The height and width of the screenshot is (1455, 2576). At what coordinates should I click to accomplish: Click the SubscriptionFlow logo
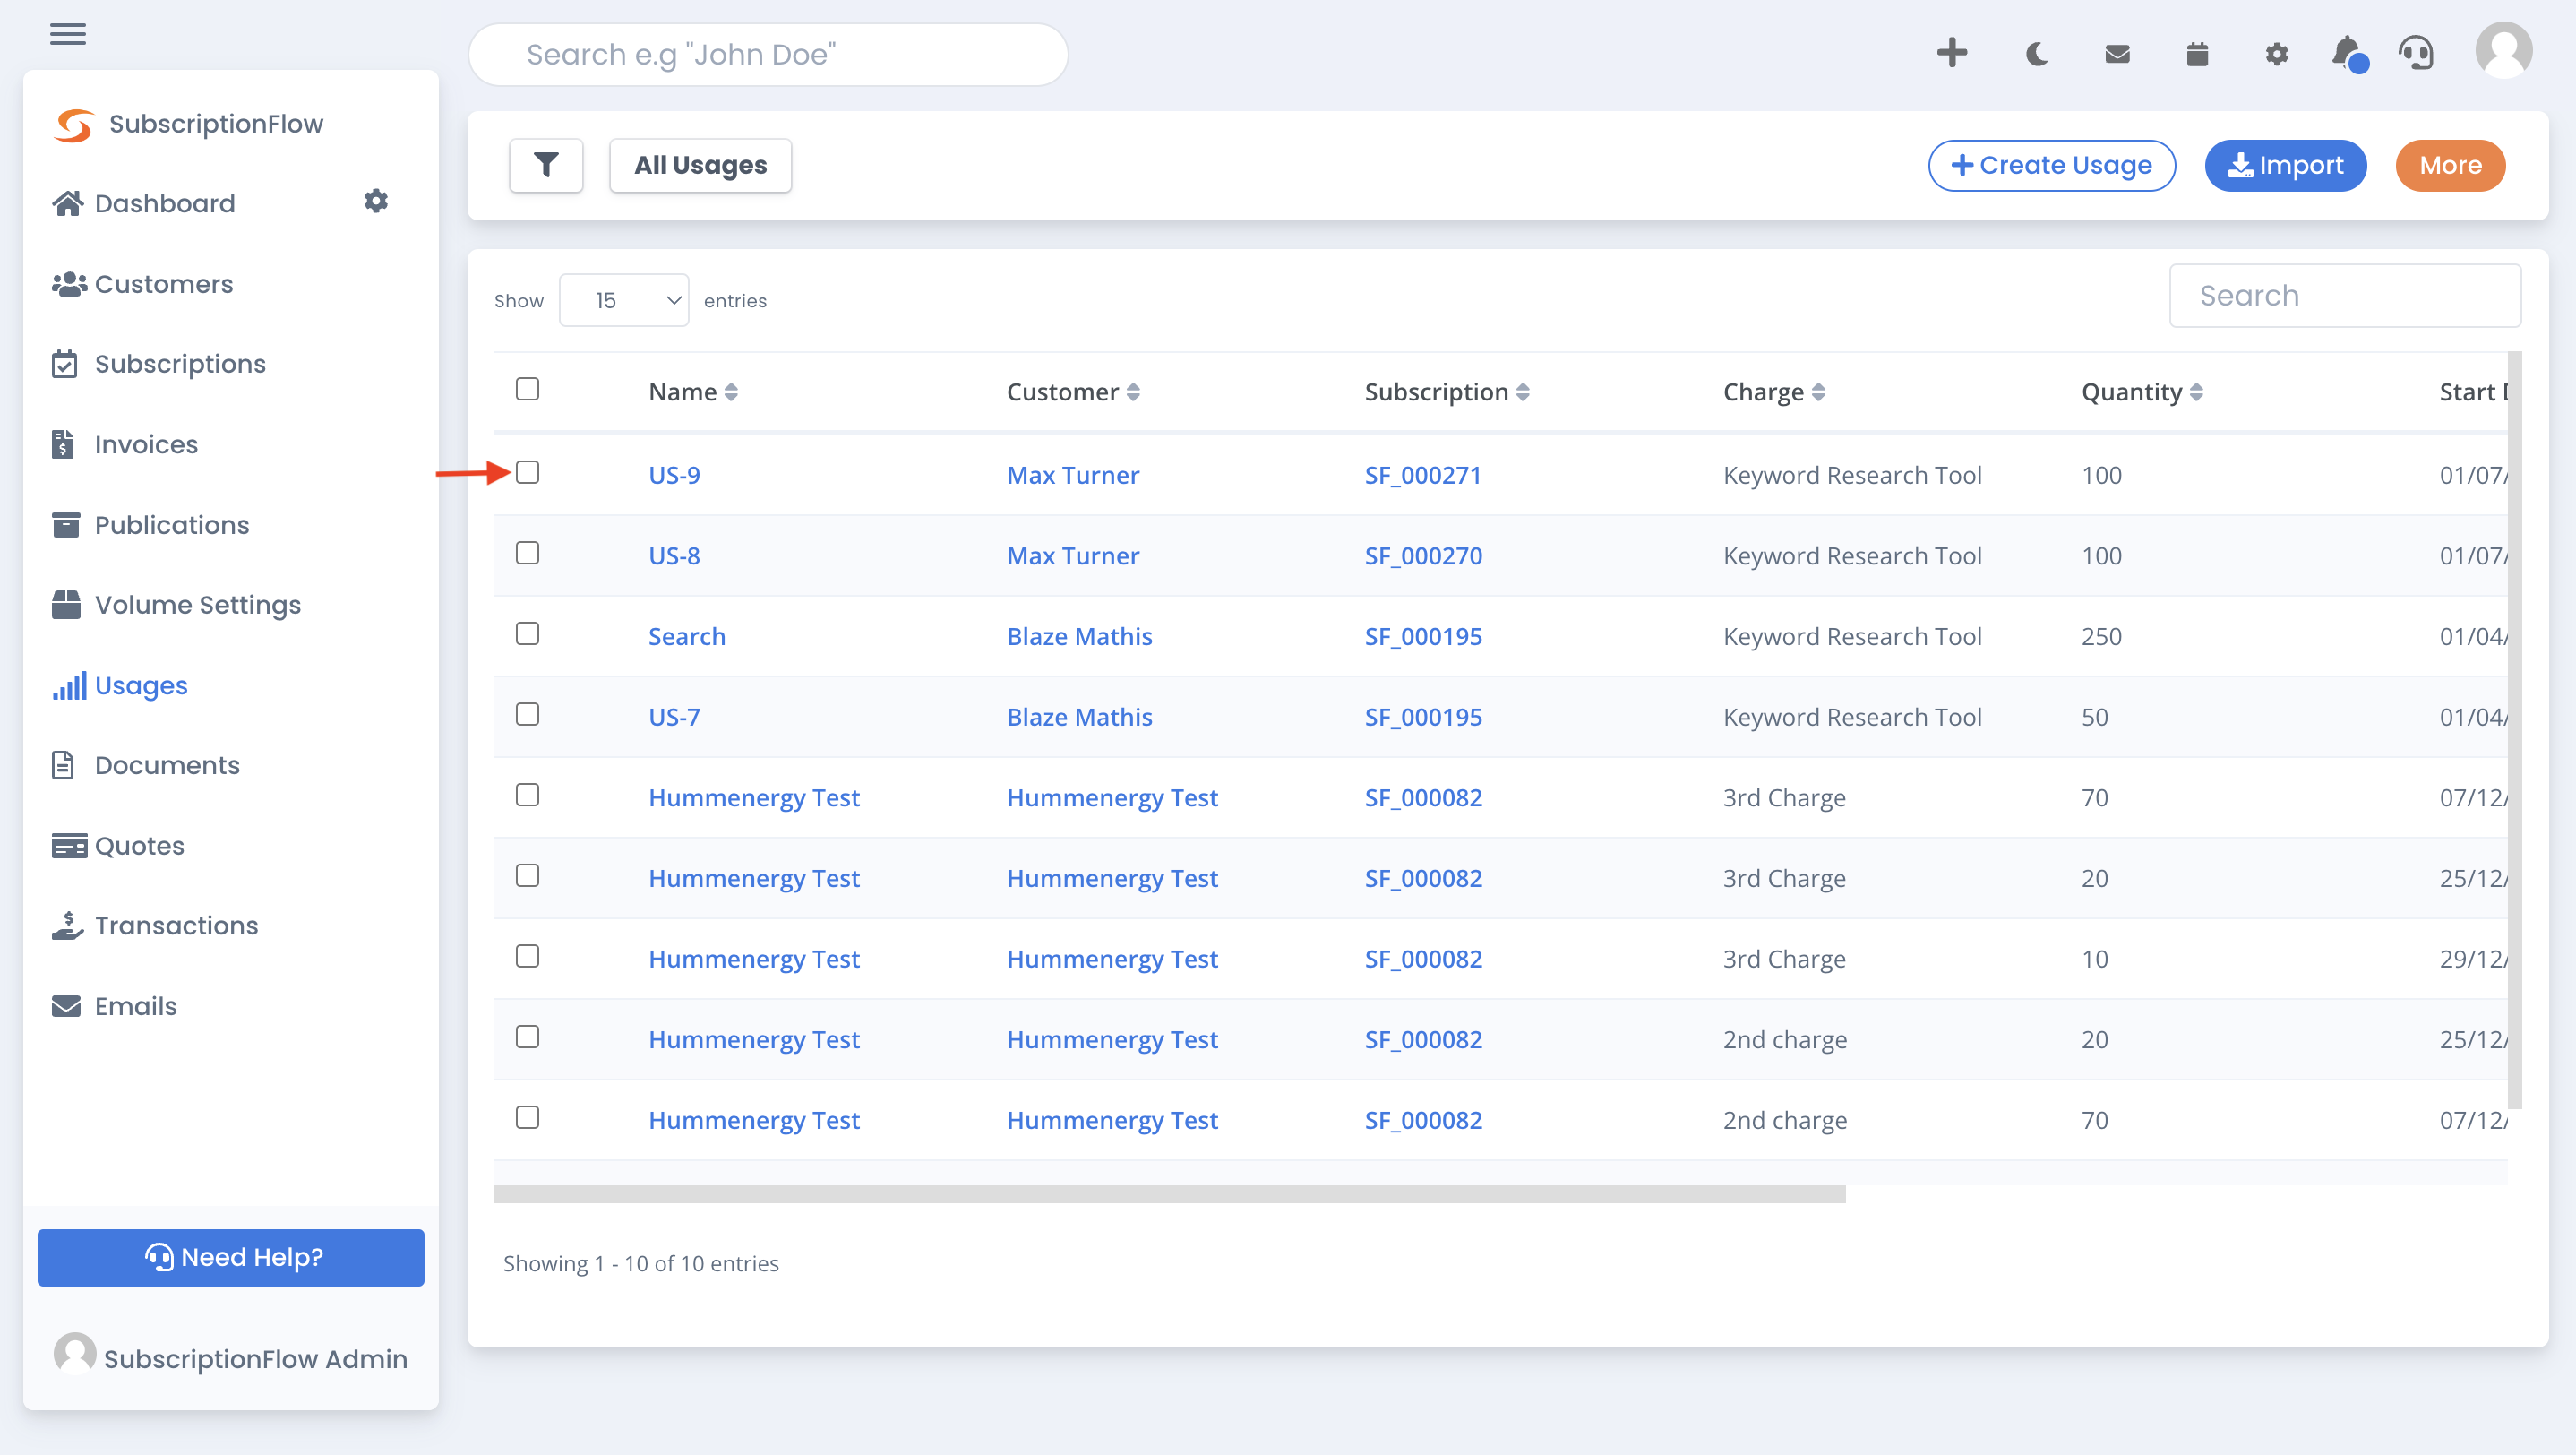click(190, 124)
